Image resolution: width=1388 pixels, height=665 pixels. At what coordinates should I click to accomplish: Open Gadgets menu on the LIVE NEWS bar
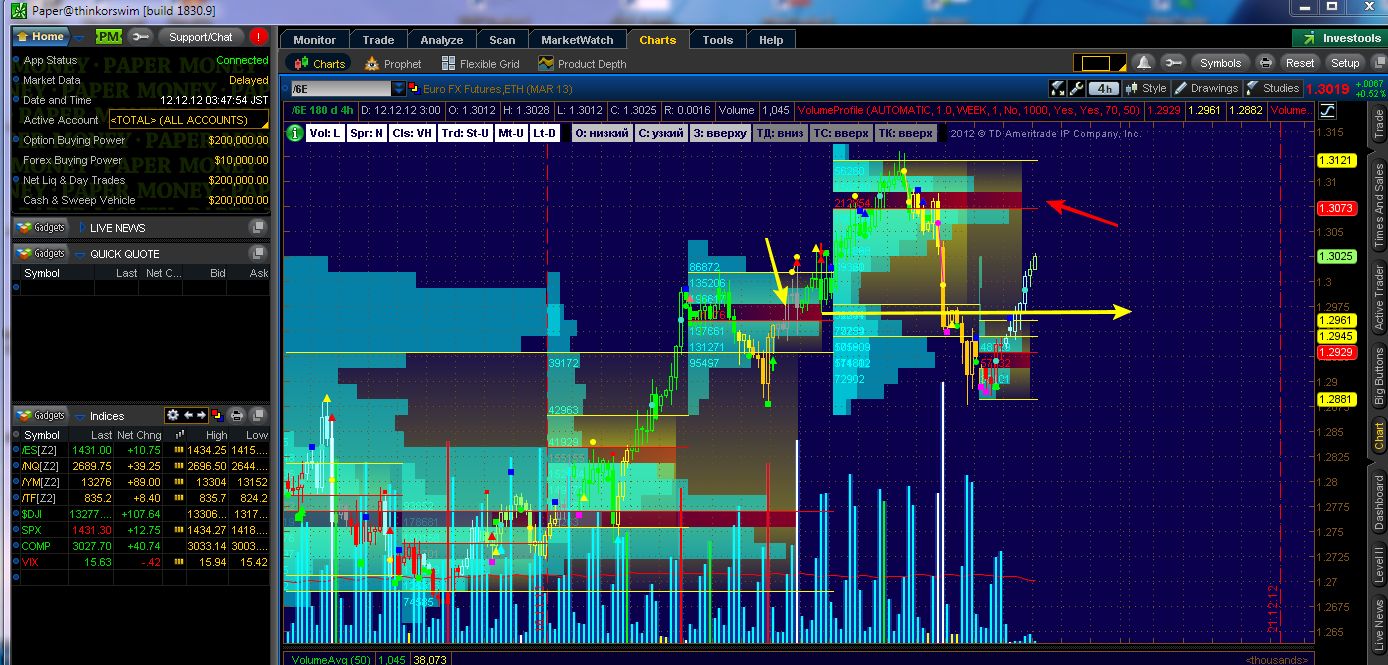(x=40, y=227)
